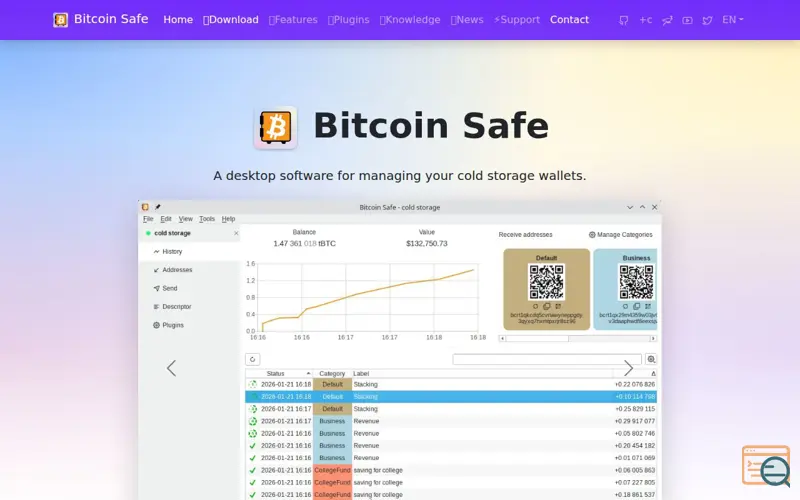Screen dimensions: 800x500
Task: Select the transaction row with +0.22 076 826
Action: tap(451, 384)
